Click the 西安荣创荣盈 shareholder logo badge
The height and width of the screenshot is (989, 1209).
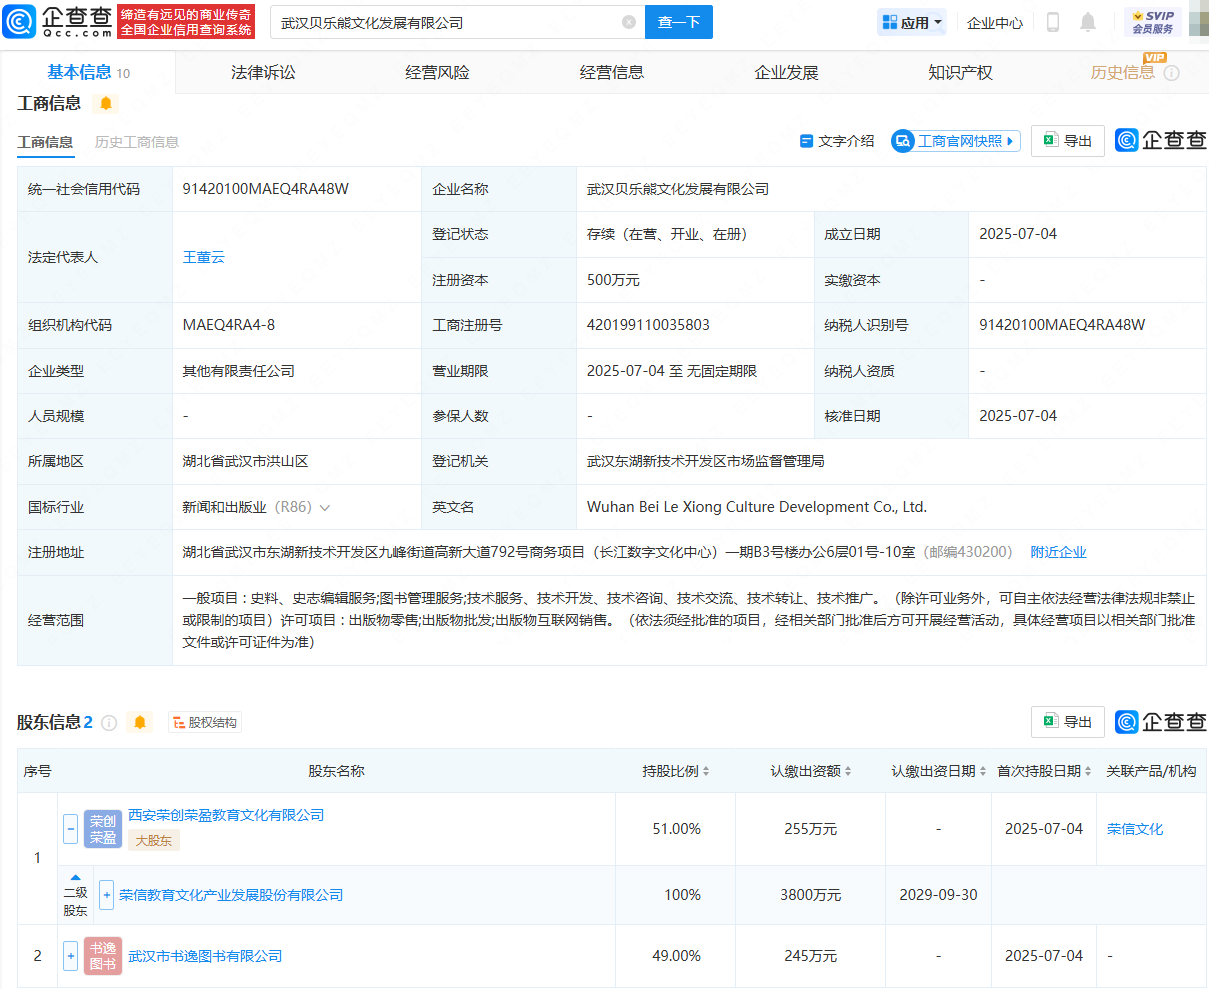point(103,829)
